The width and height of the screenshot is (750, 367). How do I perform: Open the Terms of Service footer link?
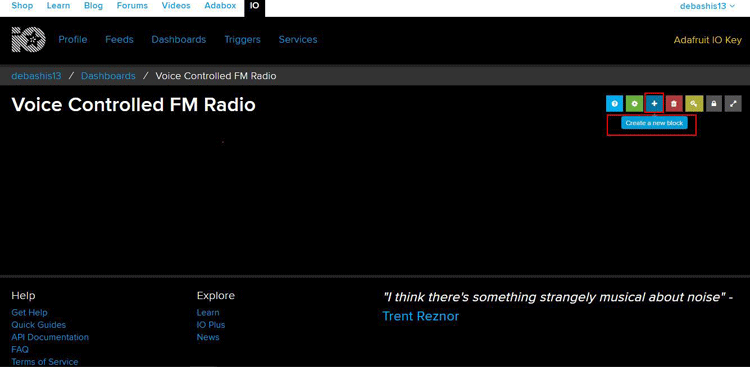pyautogui.click(x=44, y=362)
